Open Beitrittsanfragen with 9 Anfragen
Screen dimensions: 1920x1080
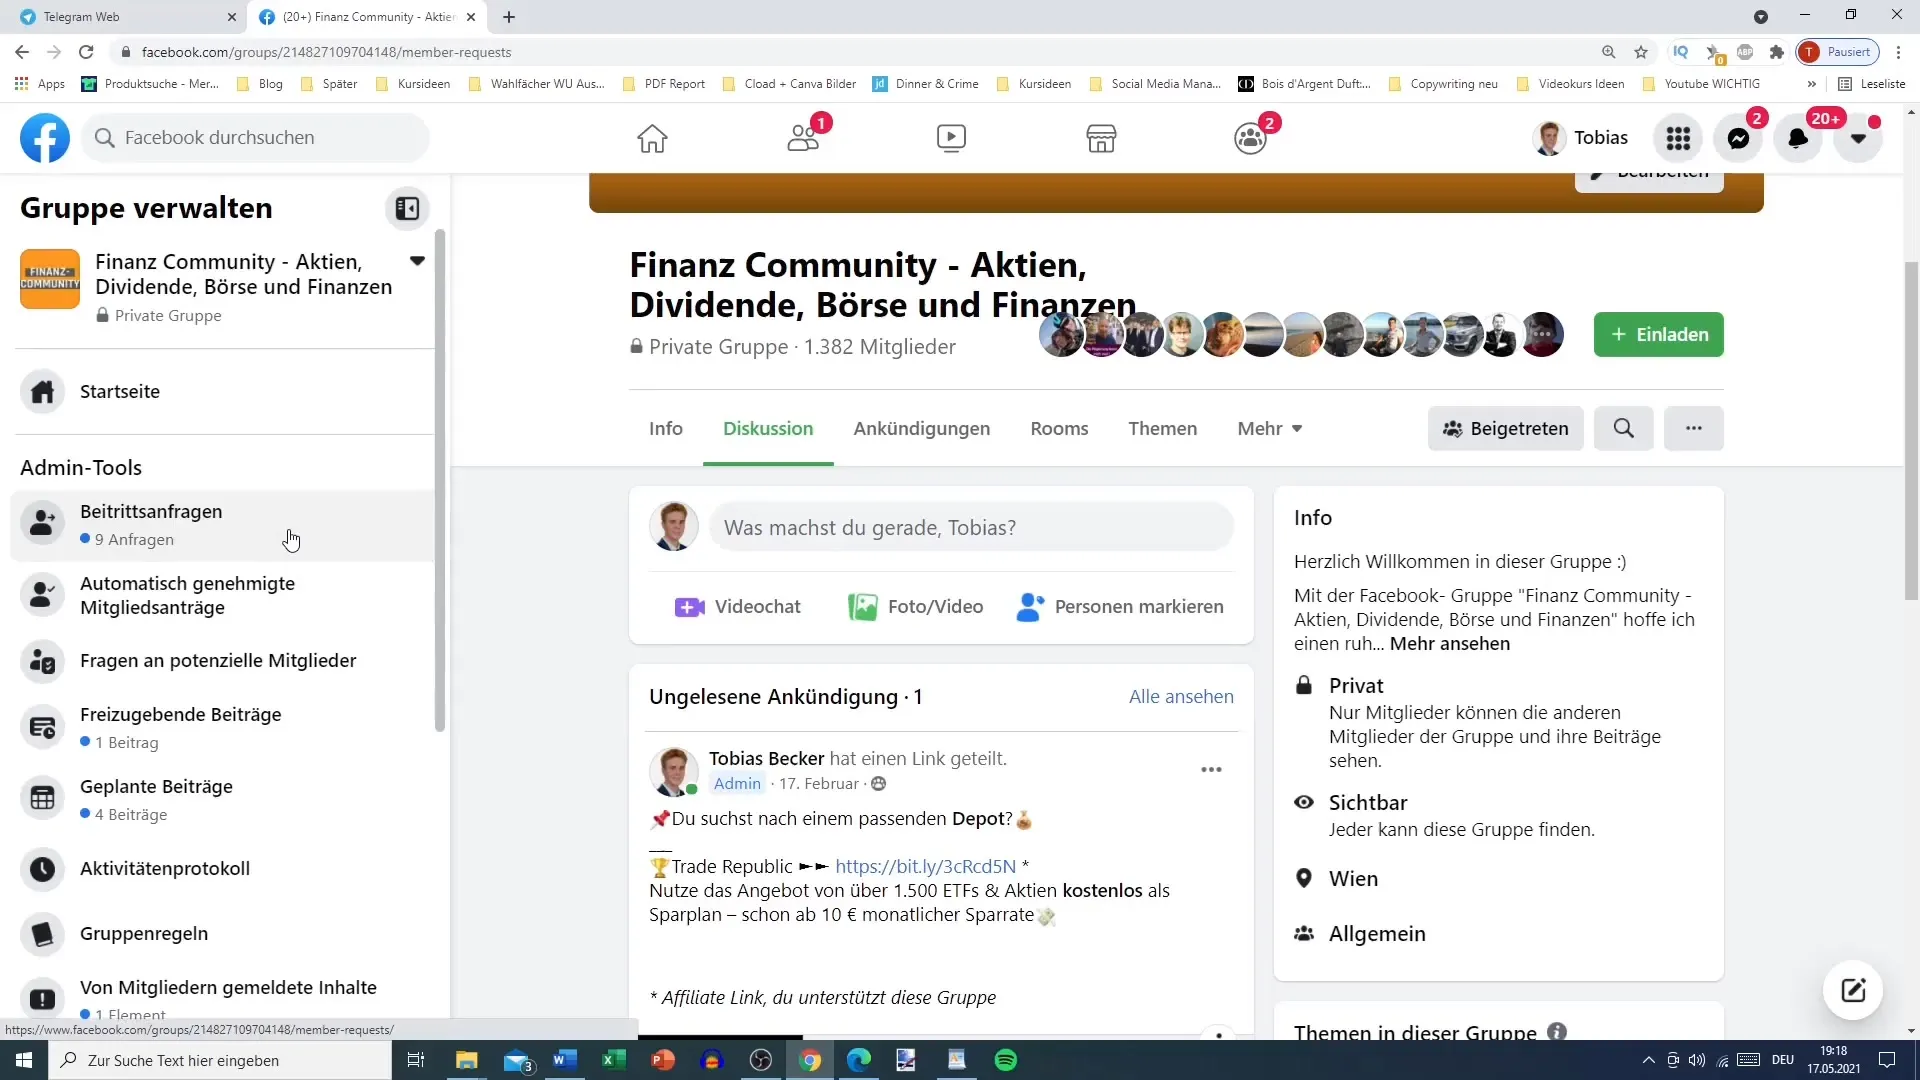[x=222, y=525]
